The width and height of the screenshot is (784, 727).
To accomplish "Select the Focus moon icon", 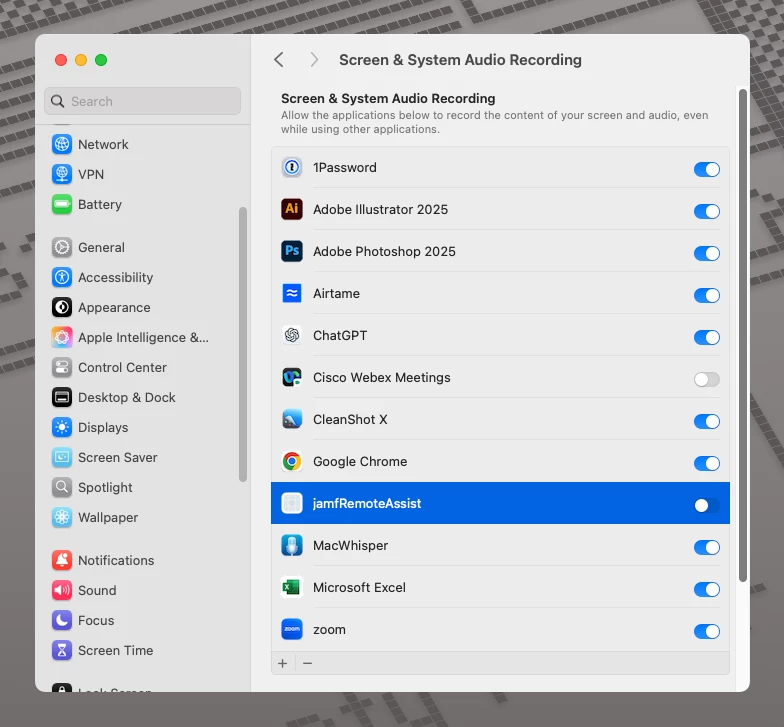I will 62,620.
